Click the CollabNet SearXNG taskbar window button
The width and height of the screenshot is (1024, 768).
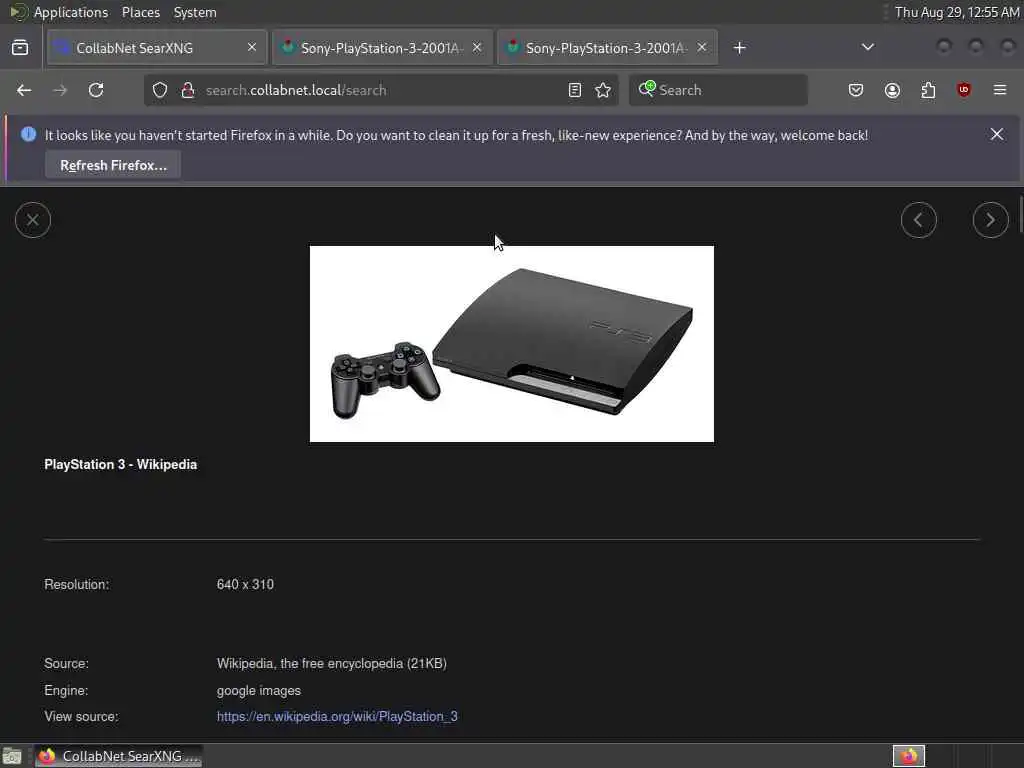pos(118,756)
